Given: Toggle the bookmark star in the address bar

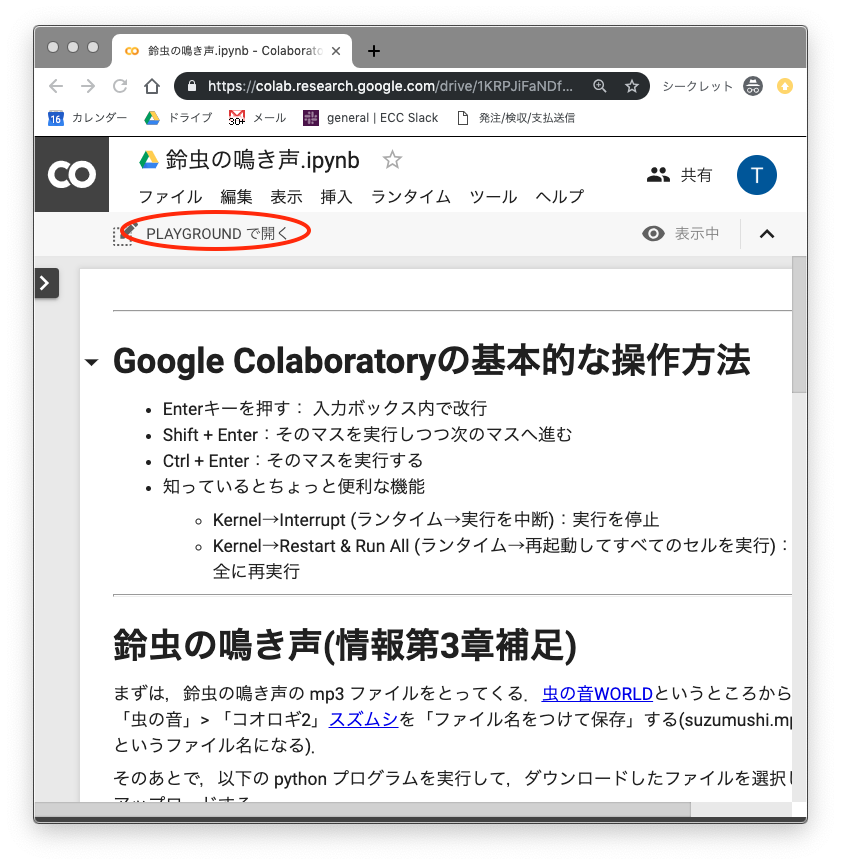Looking at the screenshot, I should pos(632,86).
